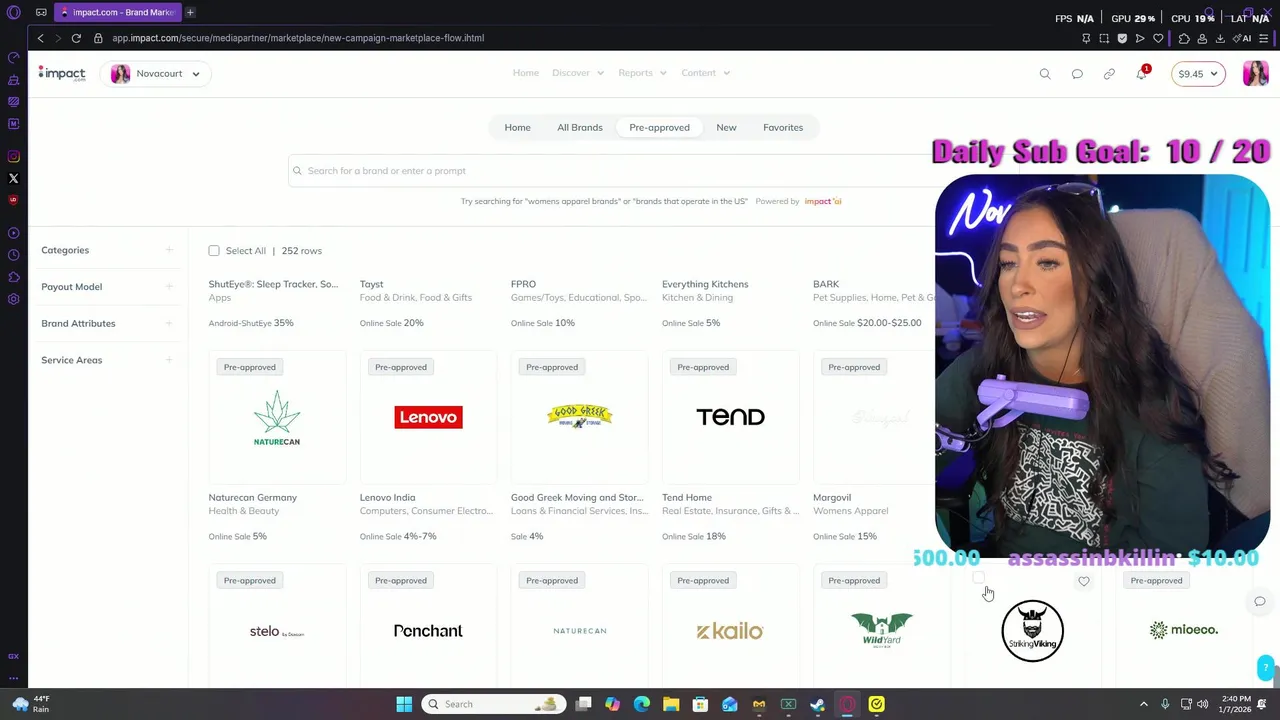This screenshot has width=1280, height=720.
Task: Open sidebar Extensions cube icon
Action: (x=13, y=277)
